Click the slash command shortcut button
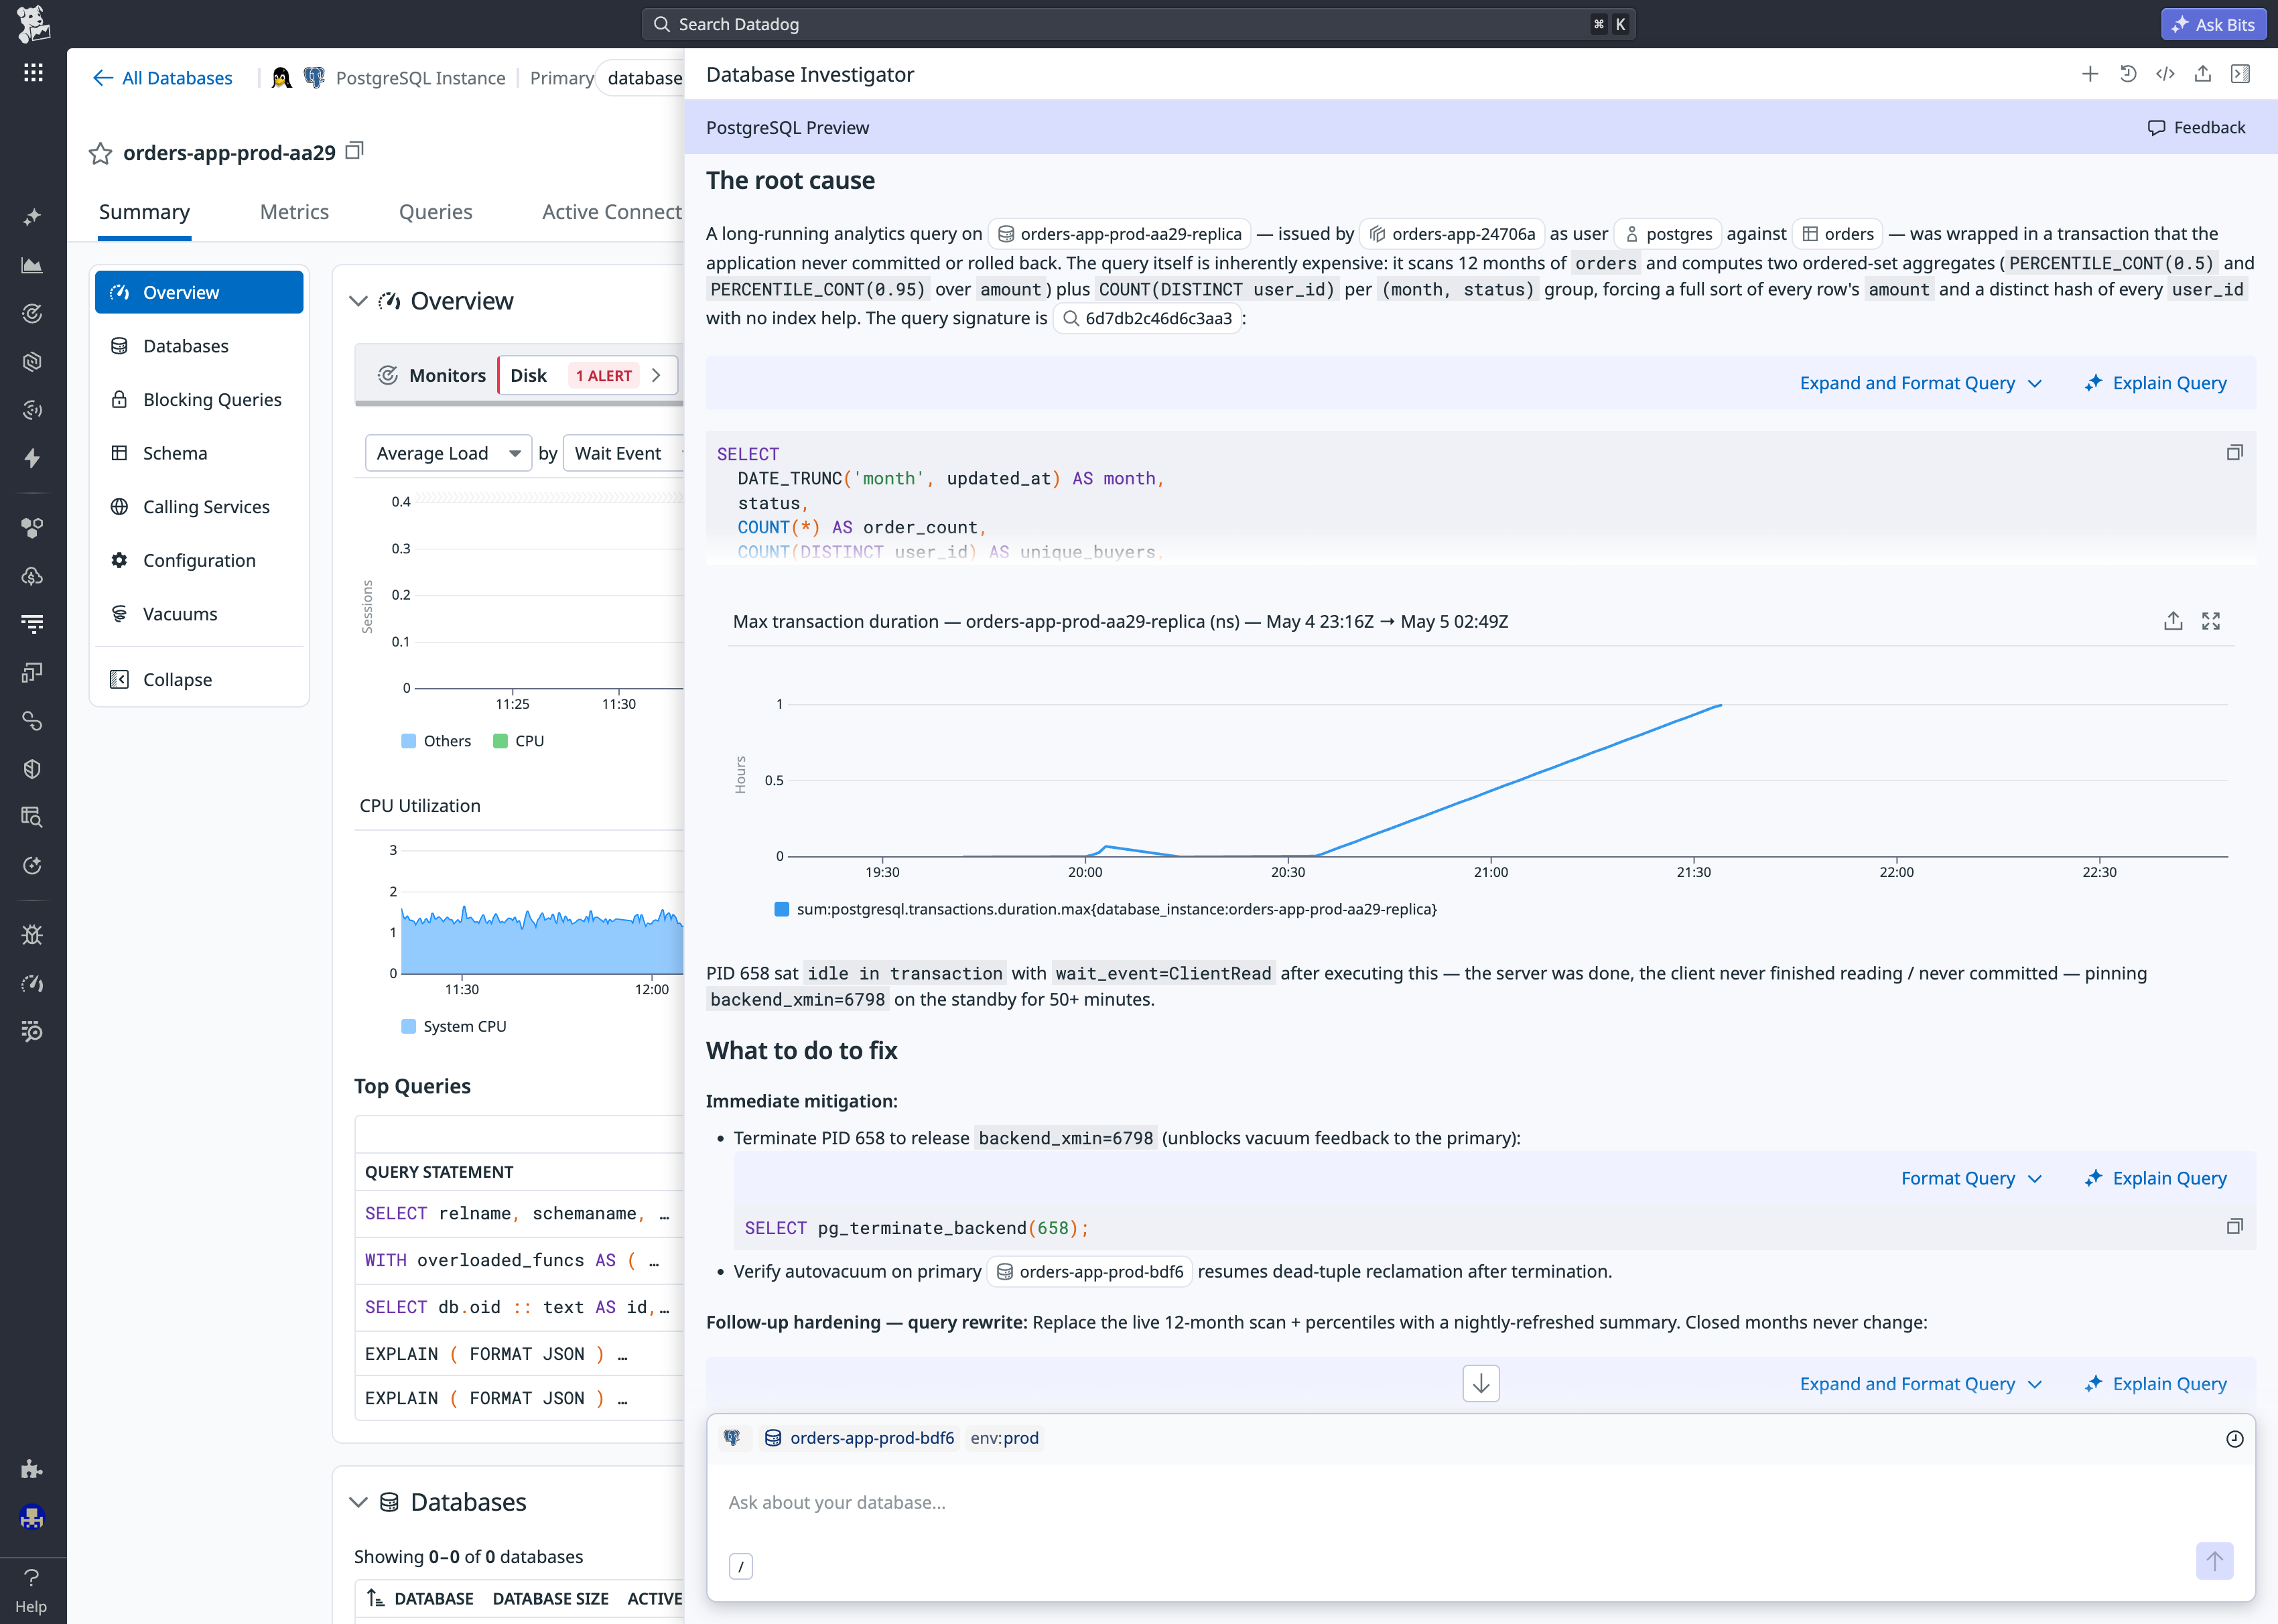2278x1624 pixels. pos(740,1566)
